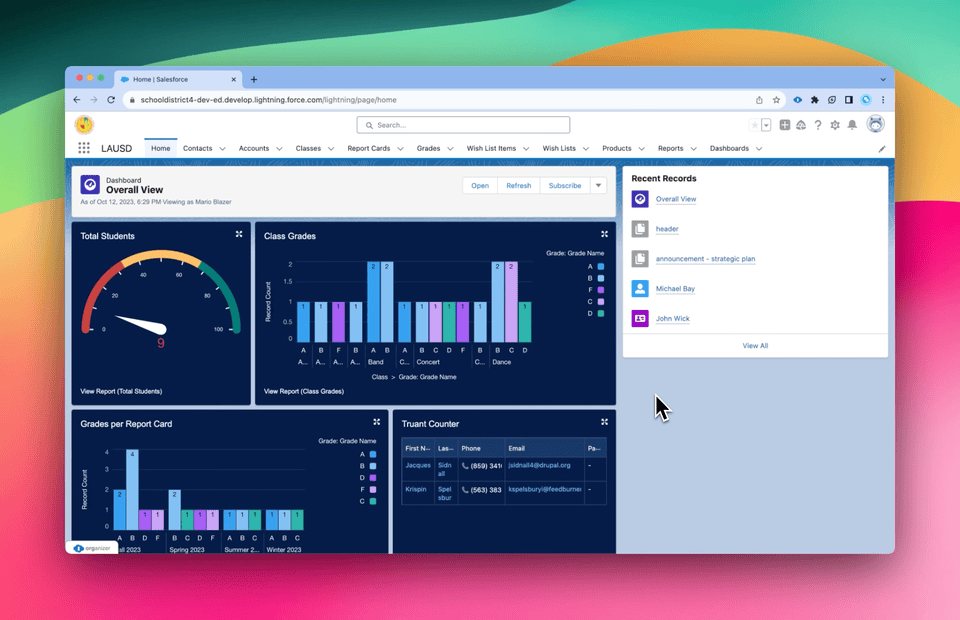Refresh the Overall View dashboard
960x620 pixels.
tap(519, 185)
